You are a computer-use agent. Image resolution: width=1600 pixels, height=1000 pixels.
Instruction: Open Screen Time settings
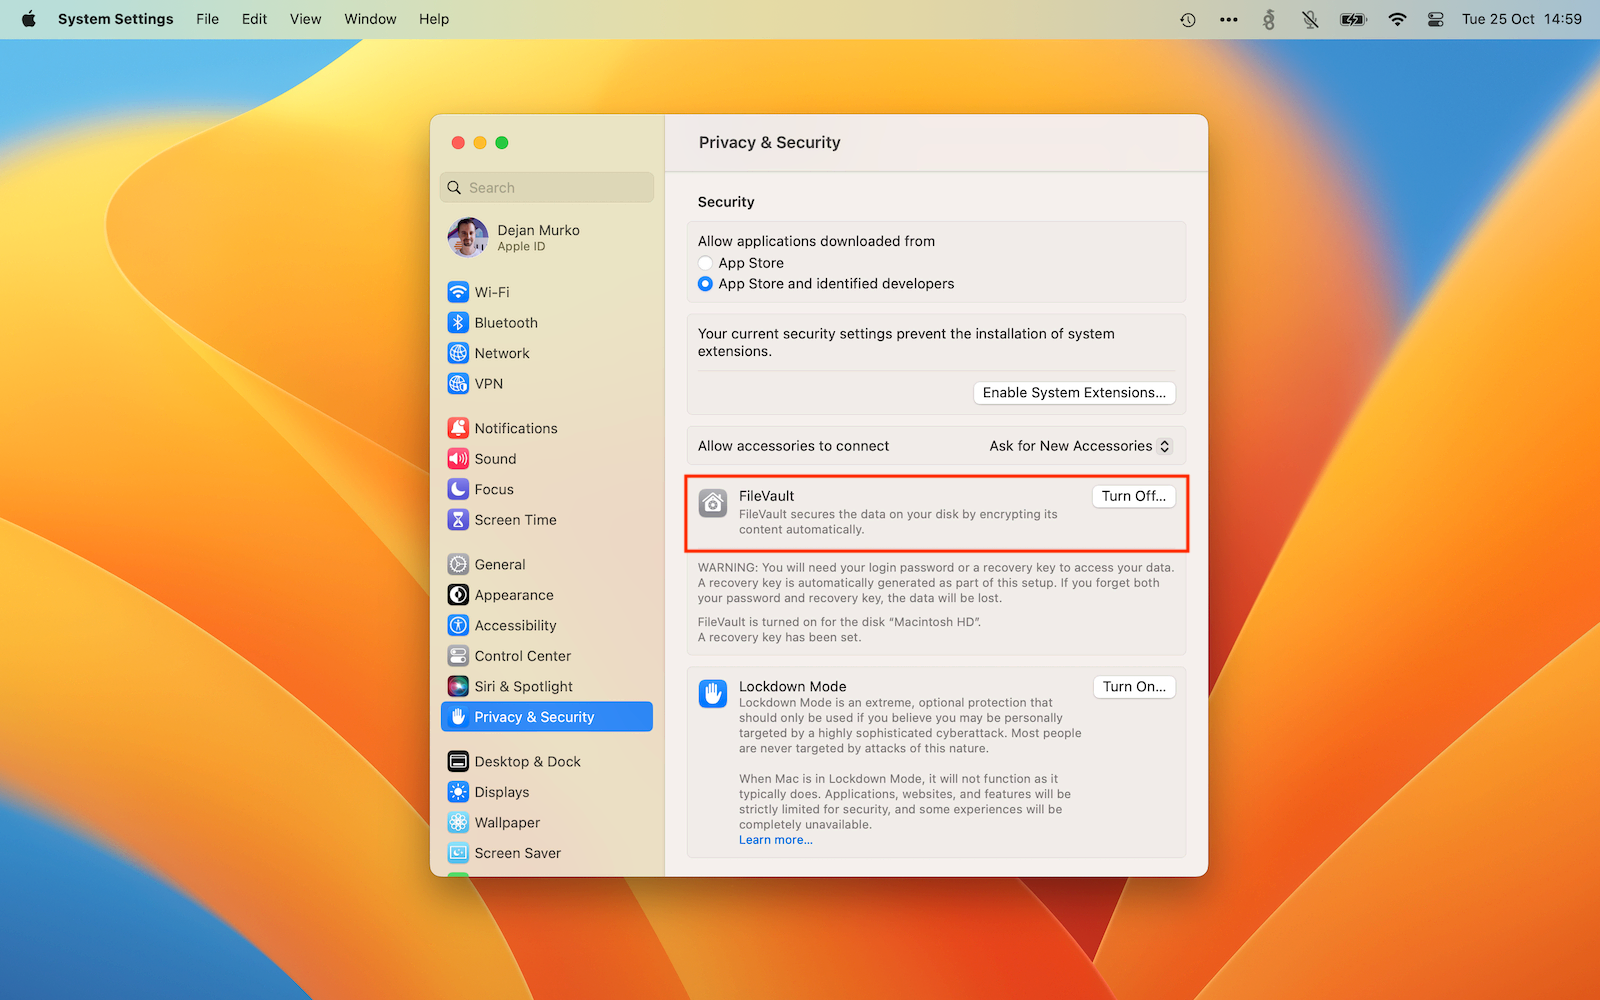point(515,519)
